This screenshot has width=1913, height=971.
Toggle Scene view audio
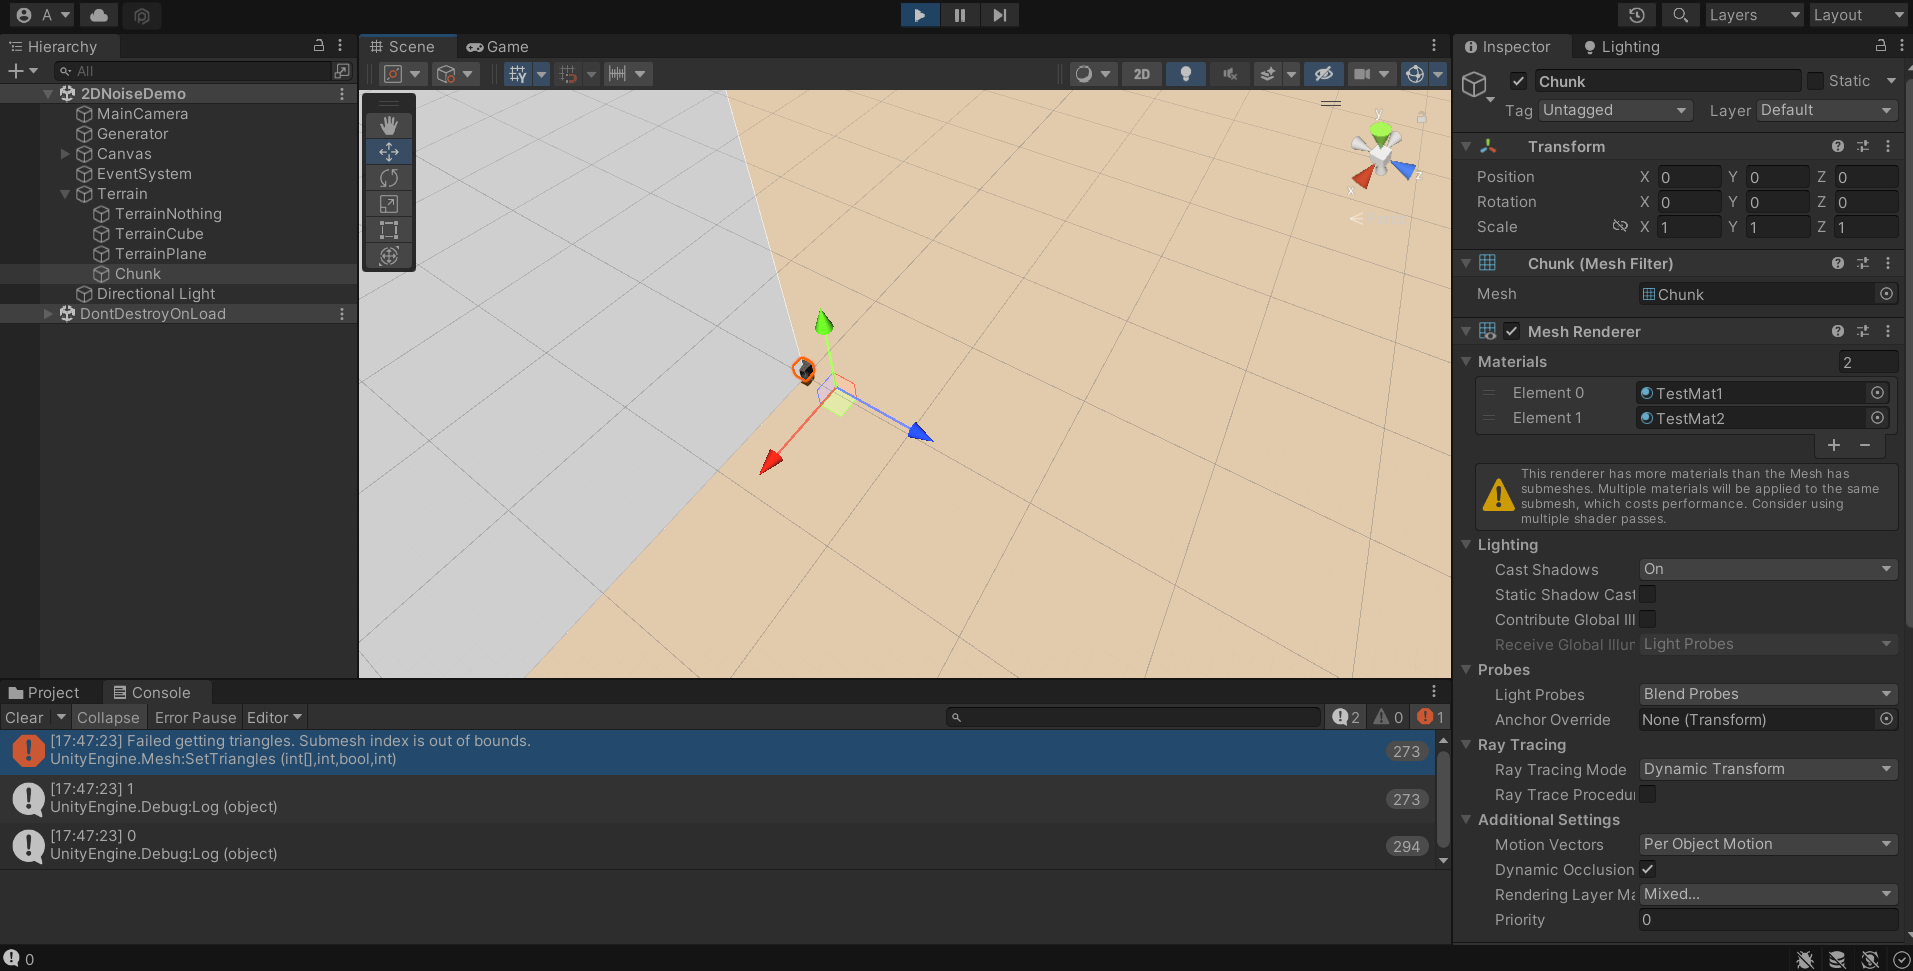1229,73
